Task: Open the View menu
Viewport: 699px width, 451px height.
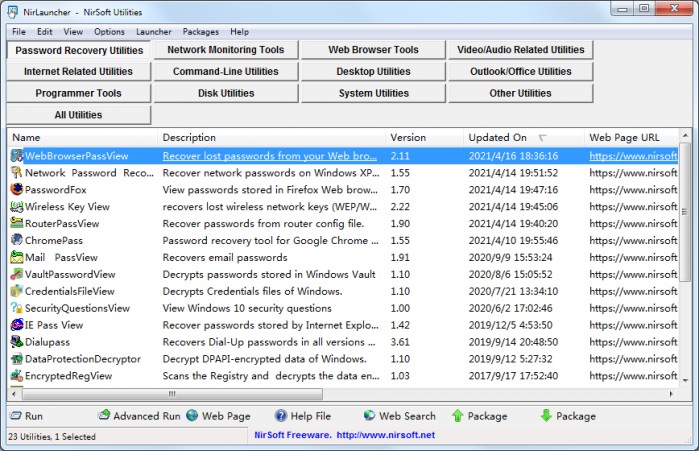Action: click(73, 32)
